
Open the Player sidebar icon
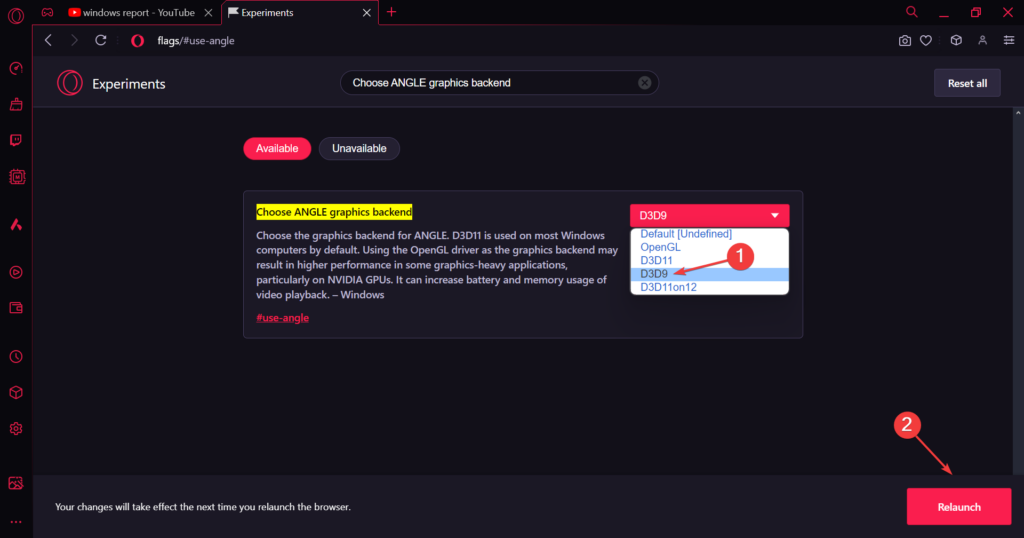[x=16, y=272]
